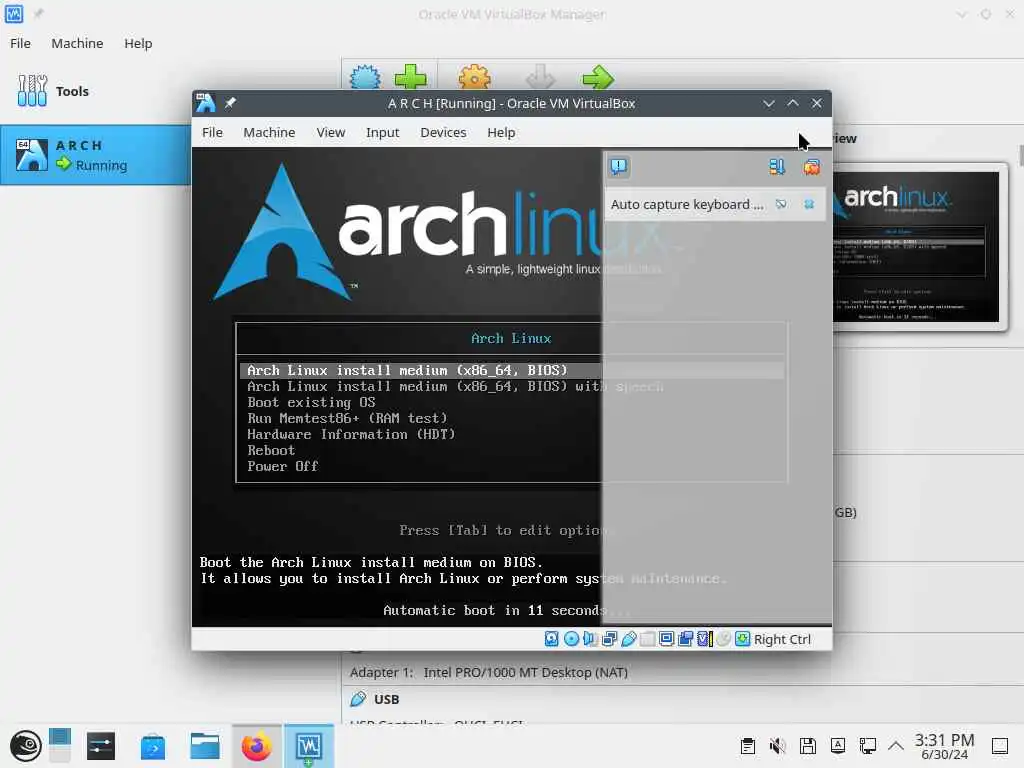Open File menu in ARCH VM window
The width and height of the screenshot is (1024, 768).
[x=212, y=133]
